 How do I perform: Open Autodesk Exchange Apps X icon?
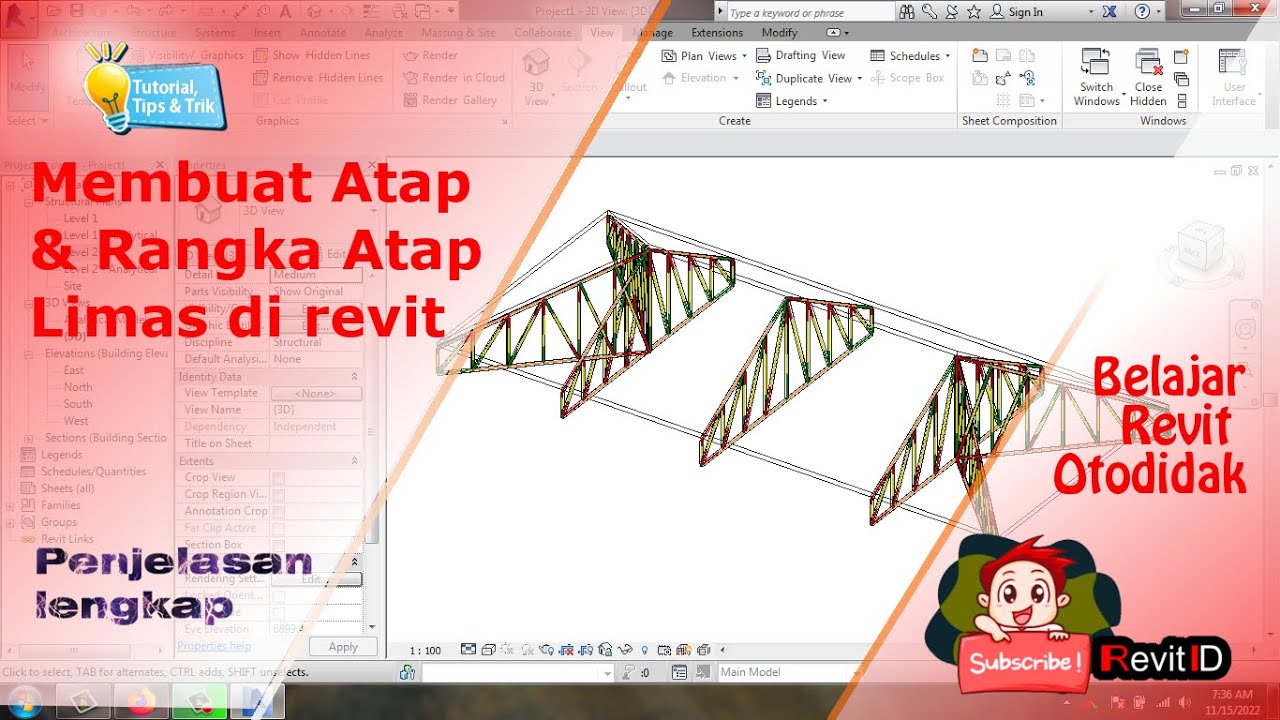[x=1109, y=12]
